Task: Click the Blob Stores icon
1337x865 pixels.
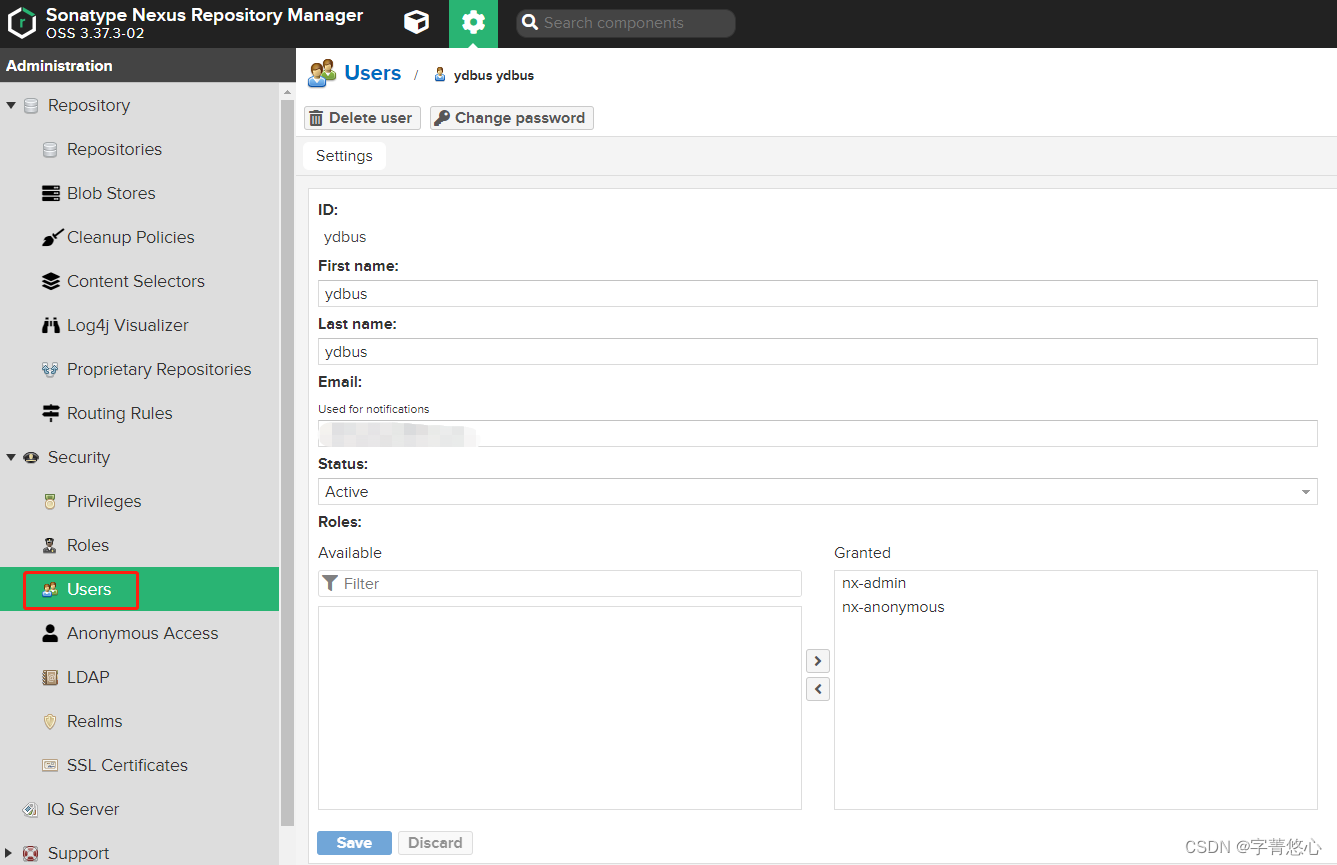Action: (50, 194)
